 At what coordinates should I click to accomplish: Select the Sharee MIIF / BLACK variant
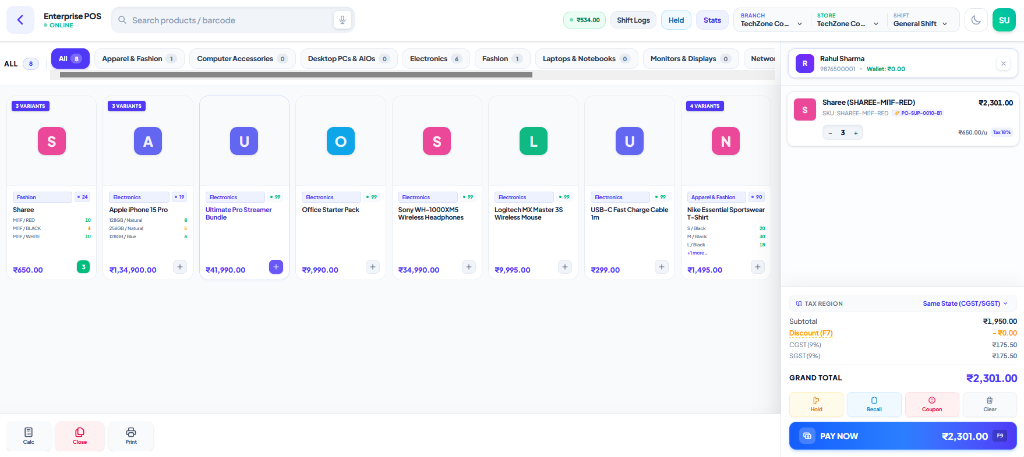pyautogui.click(x=52, y=228)
